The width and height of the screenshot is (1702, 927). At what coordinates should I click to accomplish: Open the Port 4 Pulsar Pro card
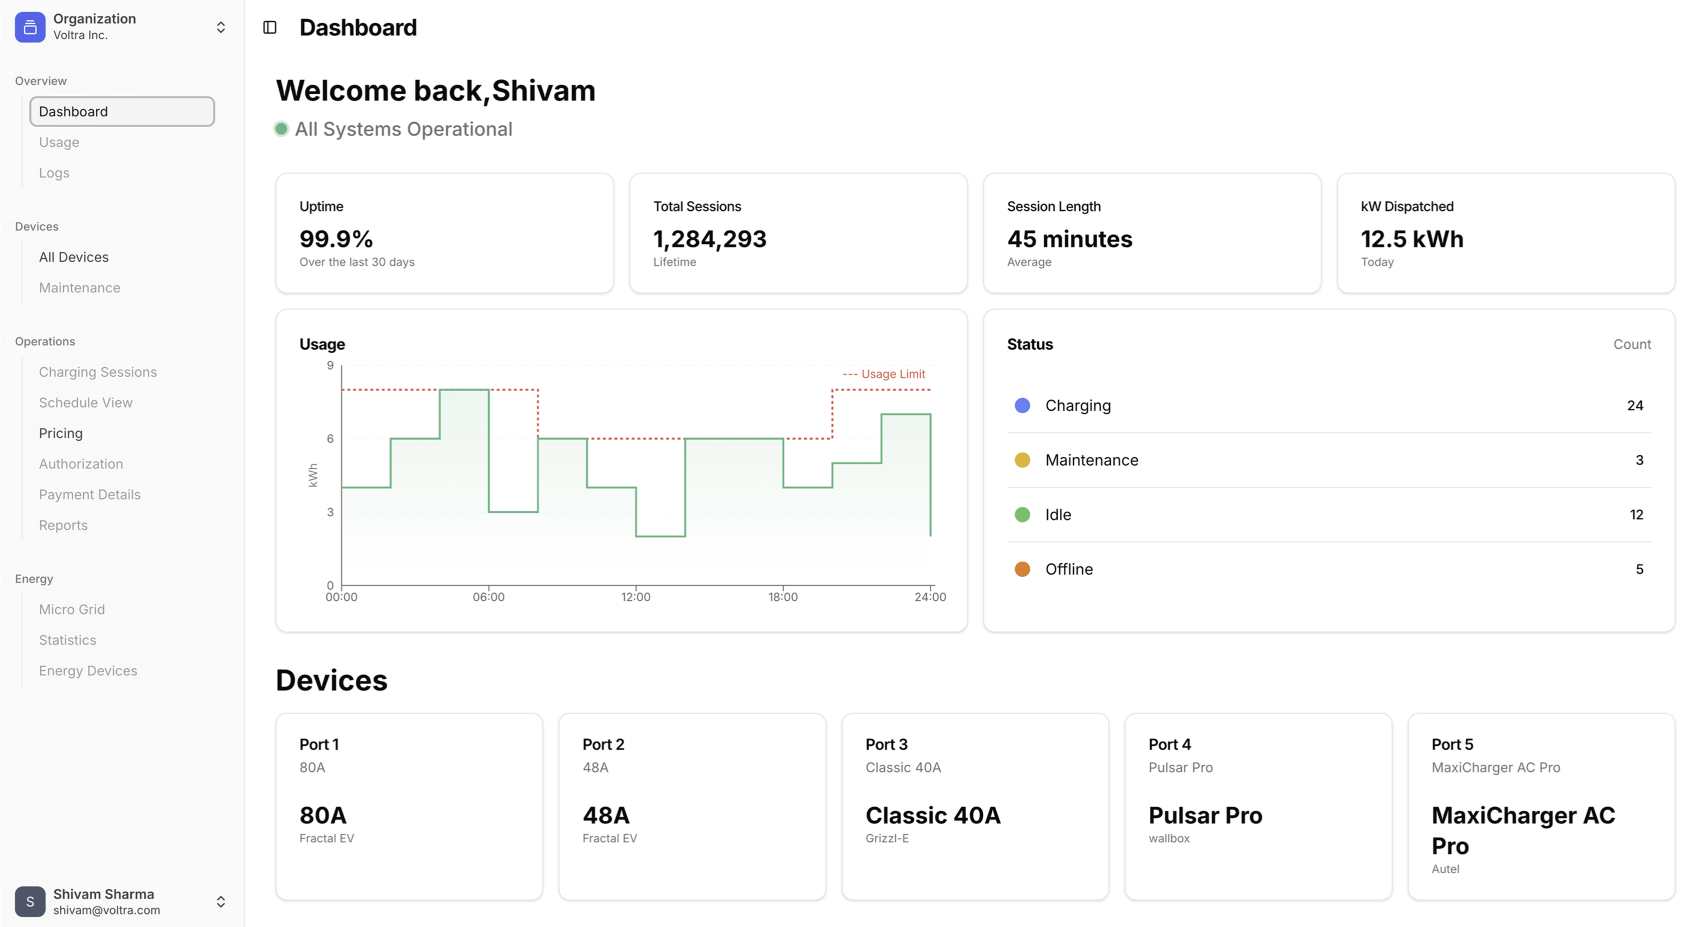[x=1257, y=806]
